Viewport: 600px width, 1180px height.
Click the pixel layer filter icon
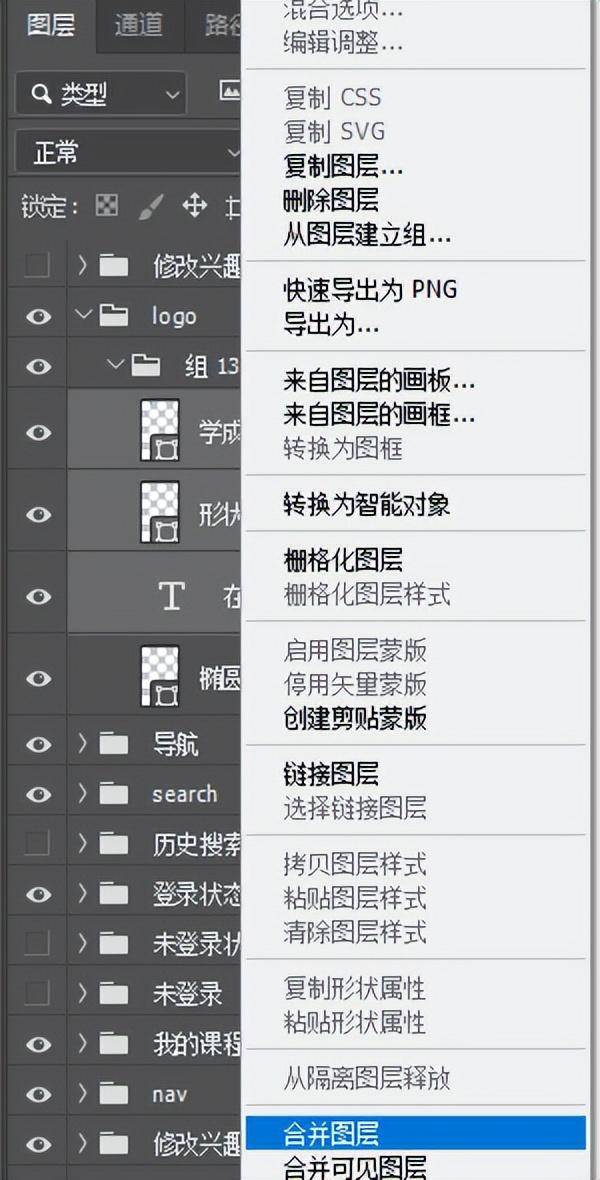click(230, 93)
